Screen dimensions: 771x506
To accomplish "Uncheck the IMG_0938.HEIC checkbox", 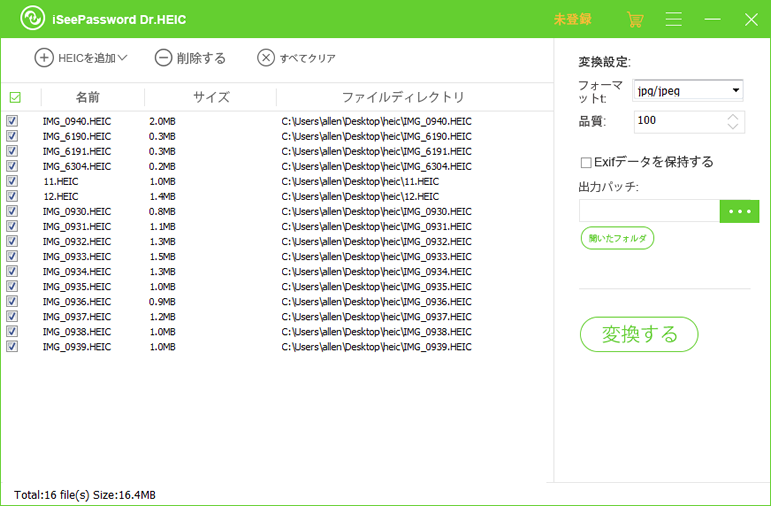I will pos(12,331).
